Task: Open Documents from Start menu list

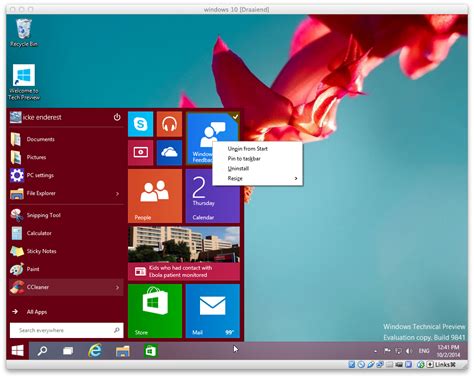Action: pos(67,139)
